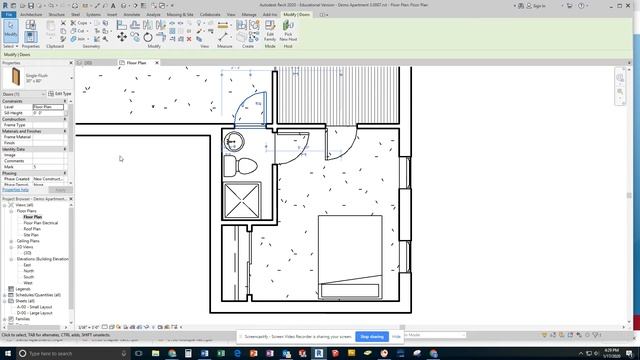This screenshot has width=640, height=360.
Task: Open the File tab
Action: 9,15
